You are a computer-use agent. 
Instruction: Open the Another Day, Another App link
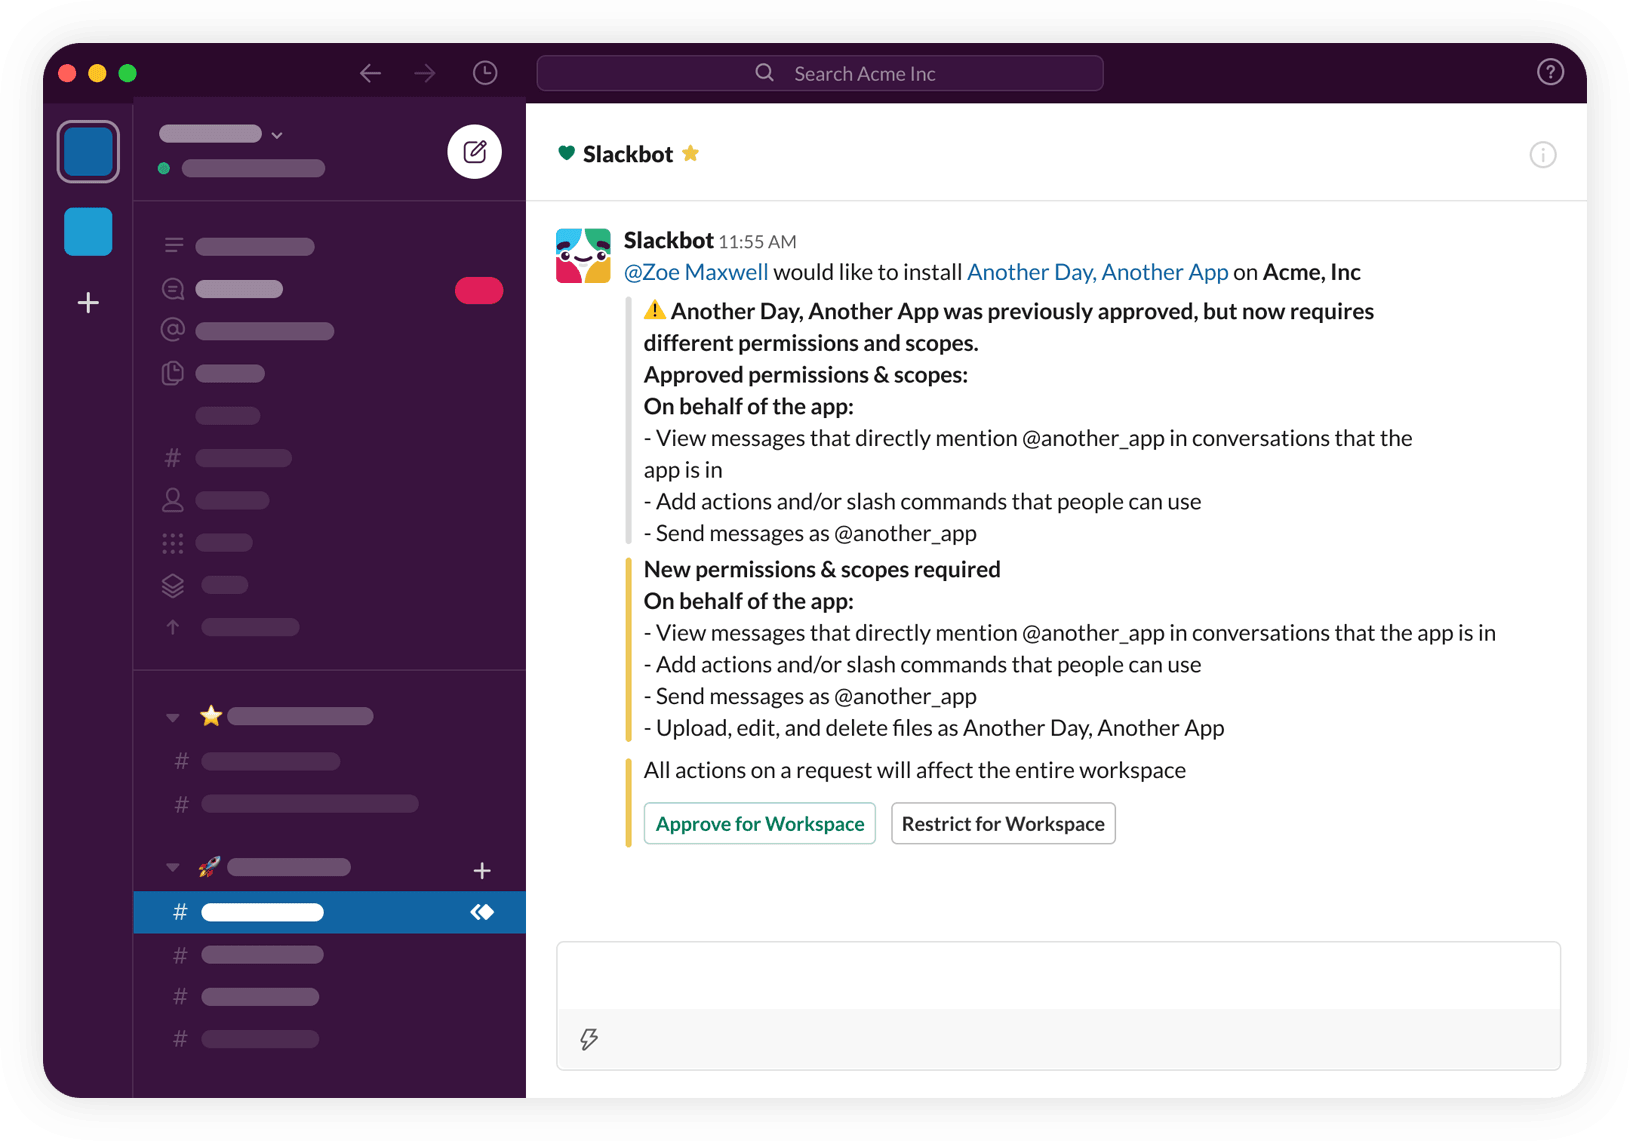pos(1097,271)
